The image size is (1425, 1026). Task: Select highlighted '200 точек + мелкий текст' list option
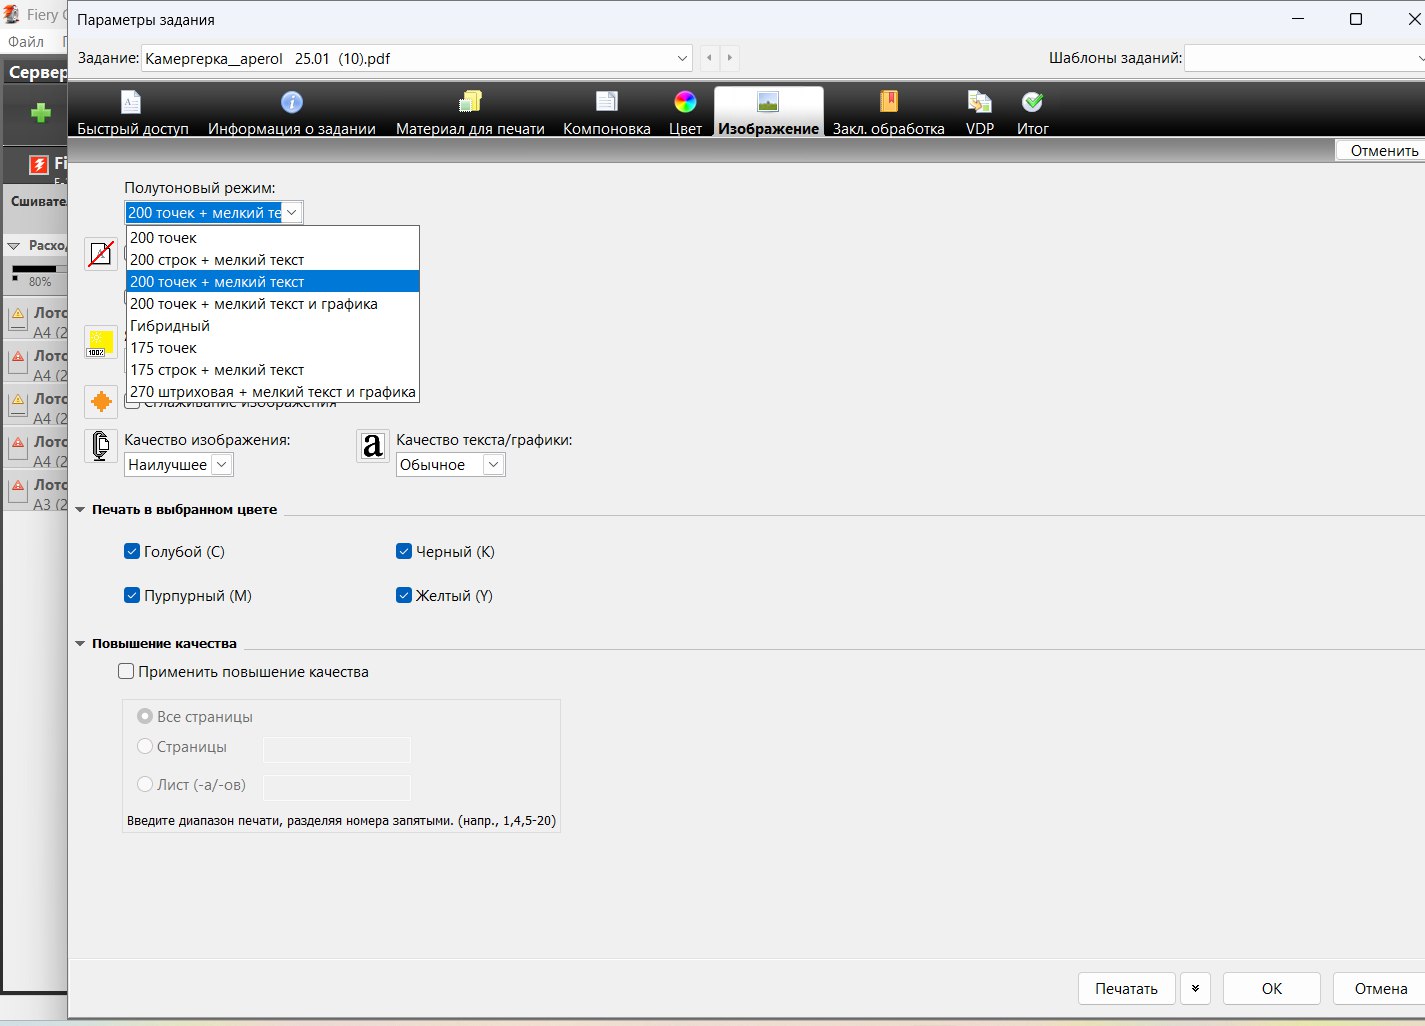(x=272, y=282)
